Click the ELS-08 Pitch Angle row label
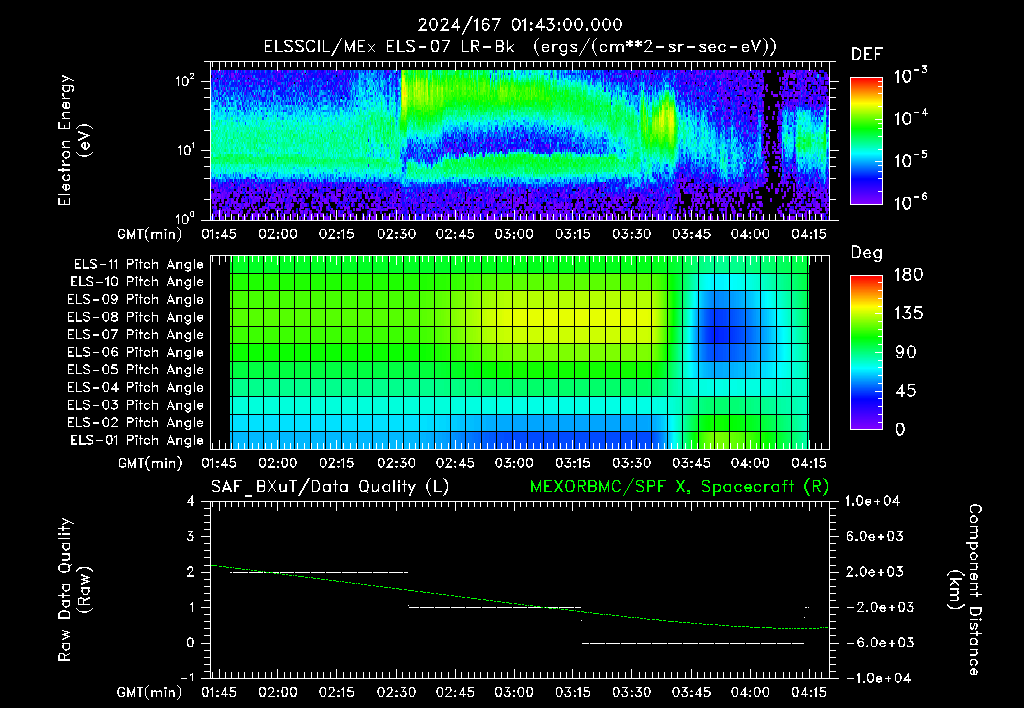Viewport: 1024px width, 708px height. 136,317
